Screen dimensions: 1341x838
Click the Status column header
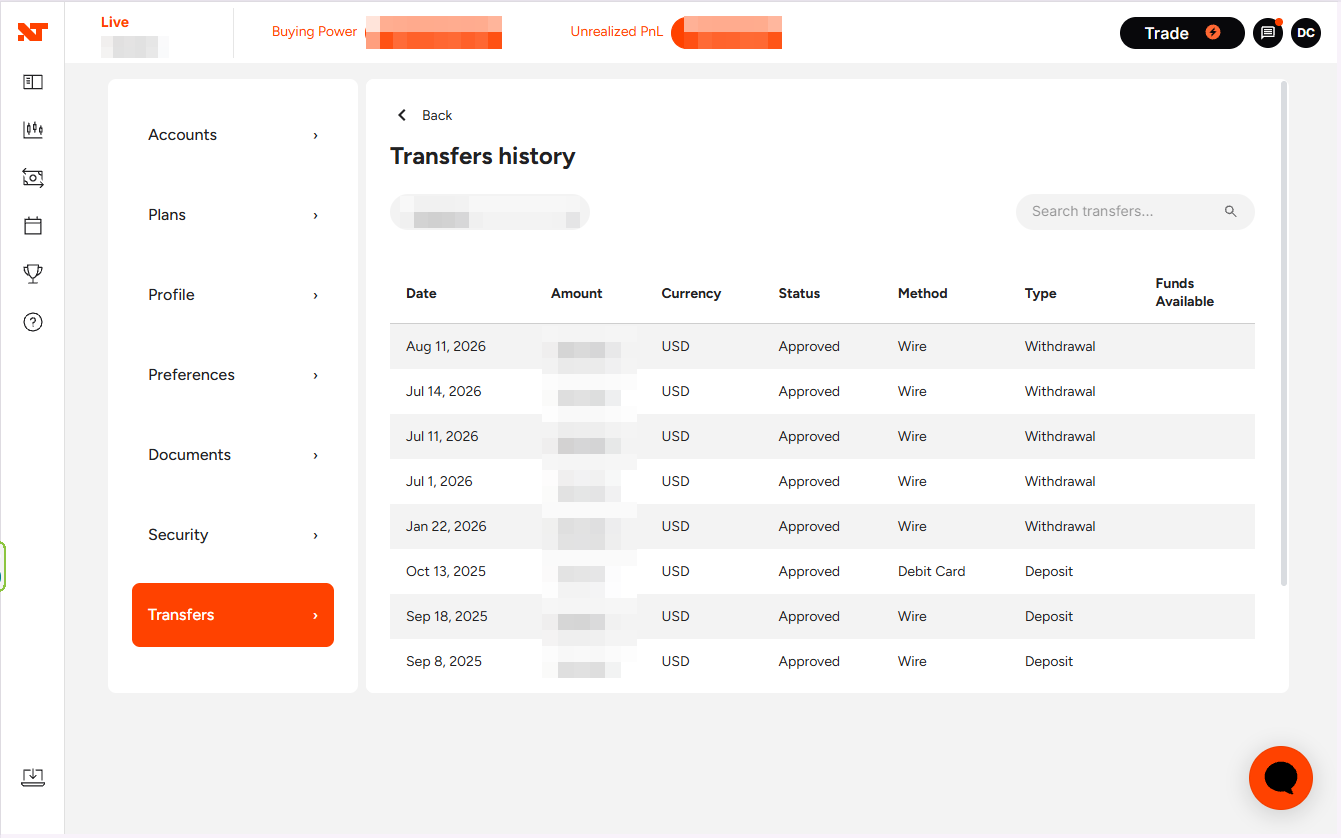tap(799, 293)
